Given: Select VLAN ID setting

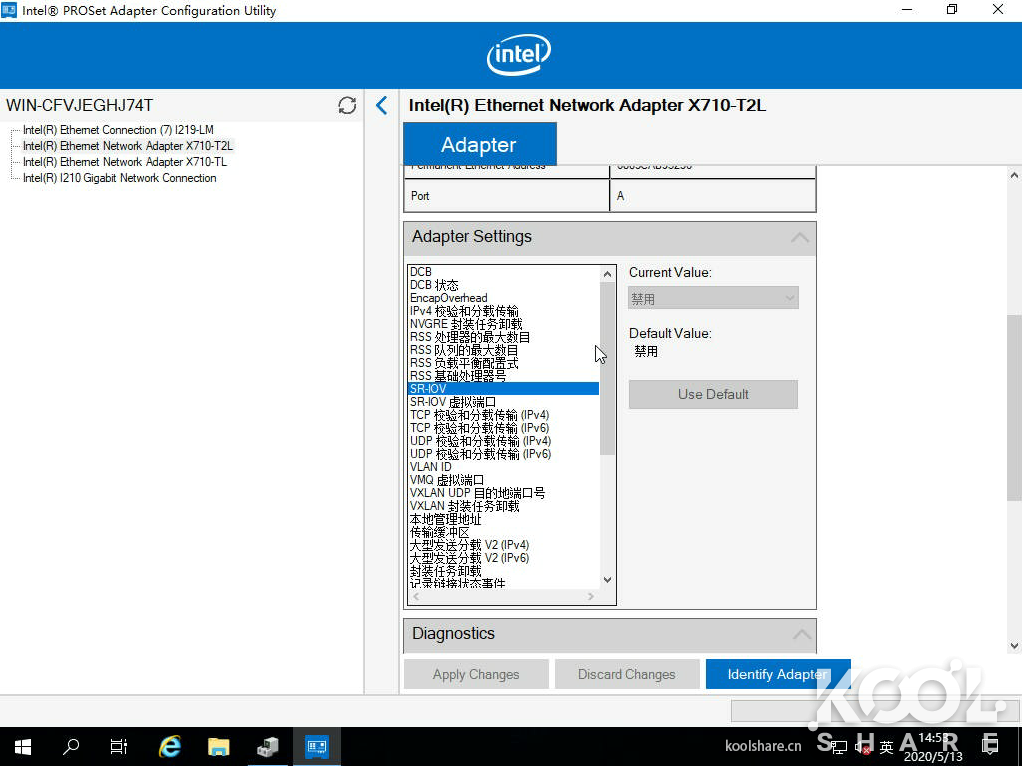Looking at the screenshot, I should coord(431,467).
